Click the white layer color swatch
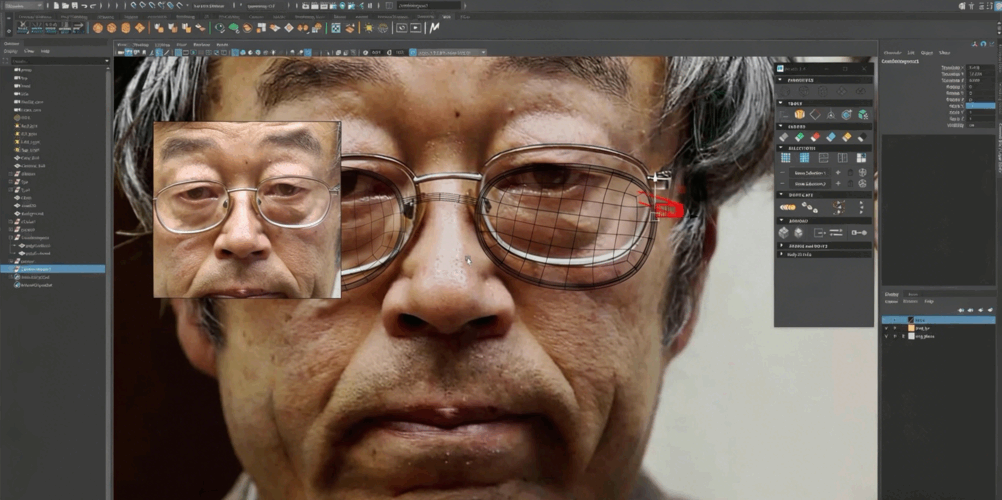Screen dimensions: 1002x500 click(912, 336)
